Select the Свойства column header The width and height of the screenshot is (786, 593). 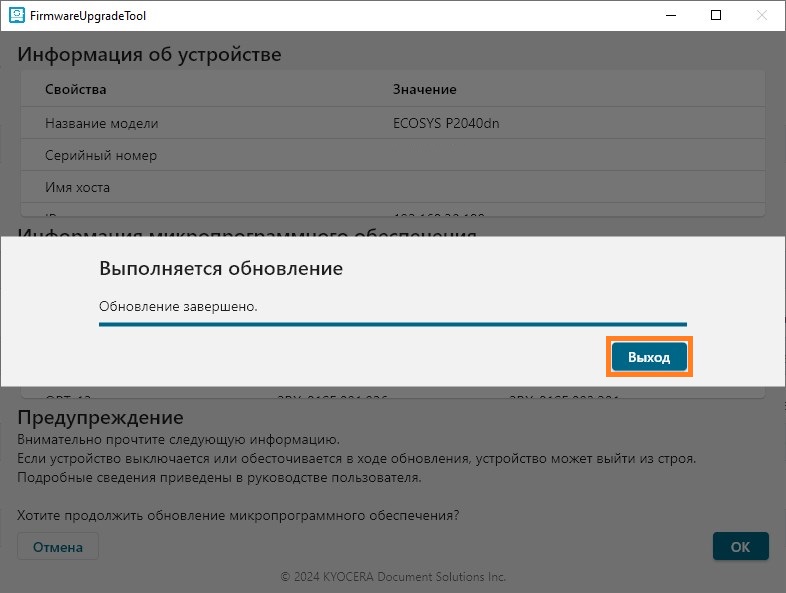tap(75, 90)
